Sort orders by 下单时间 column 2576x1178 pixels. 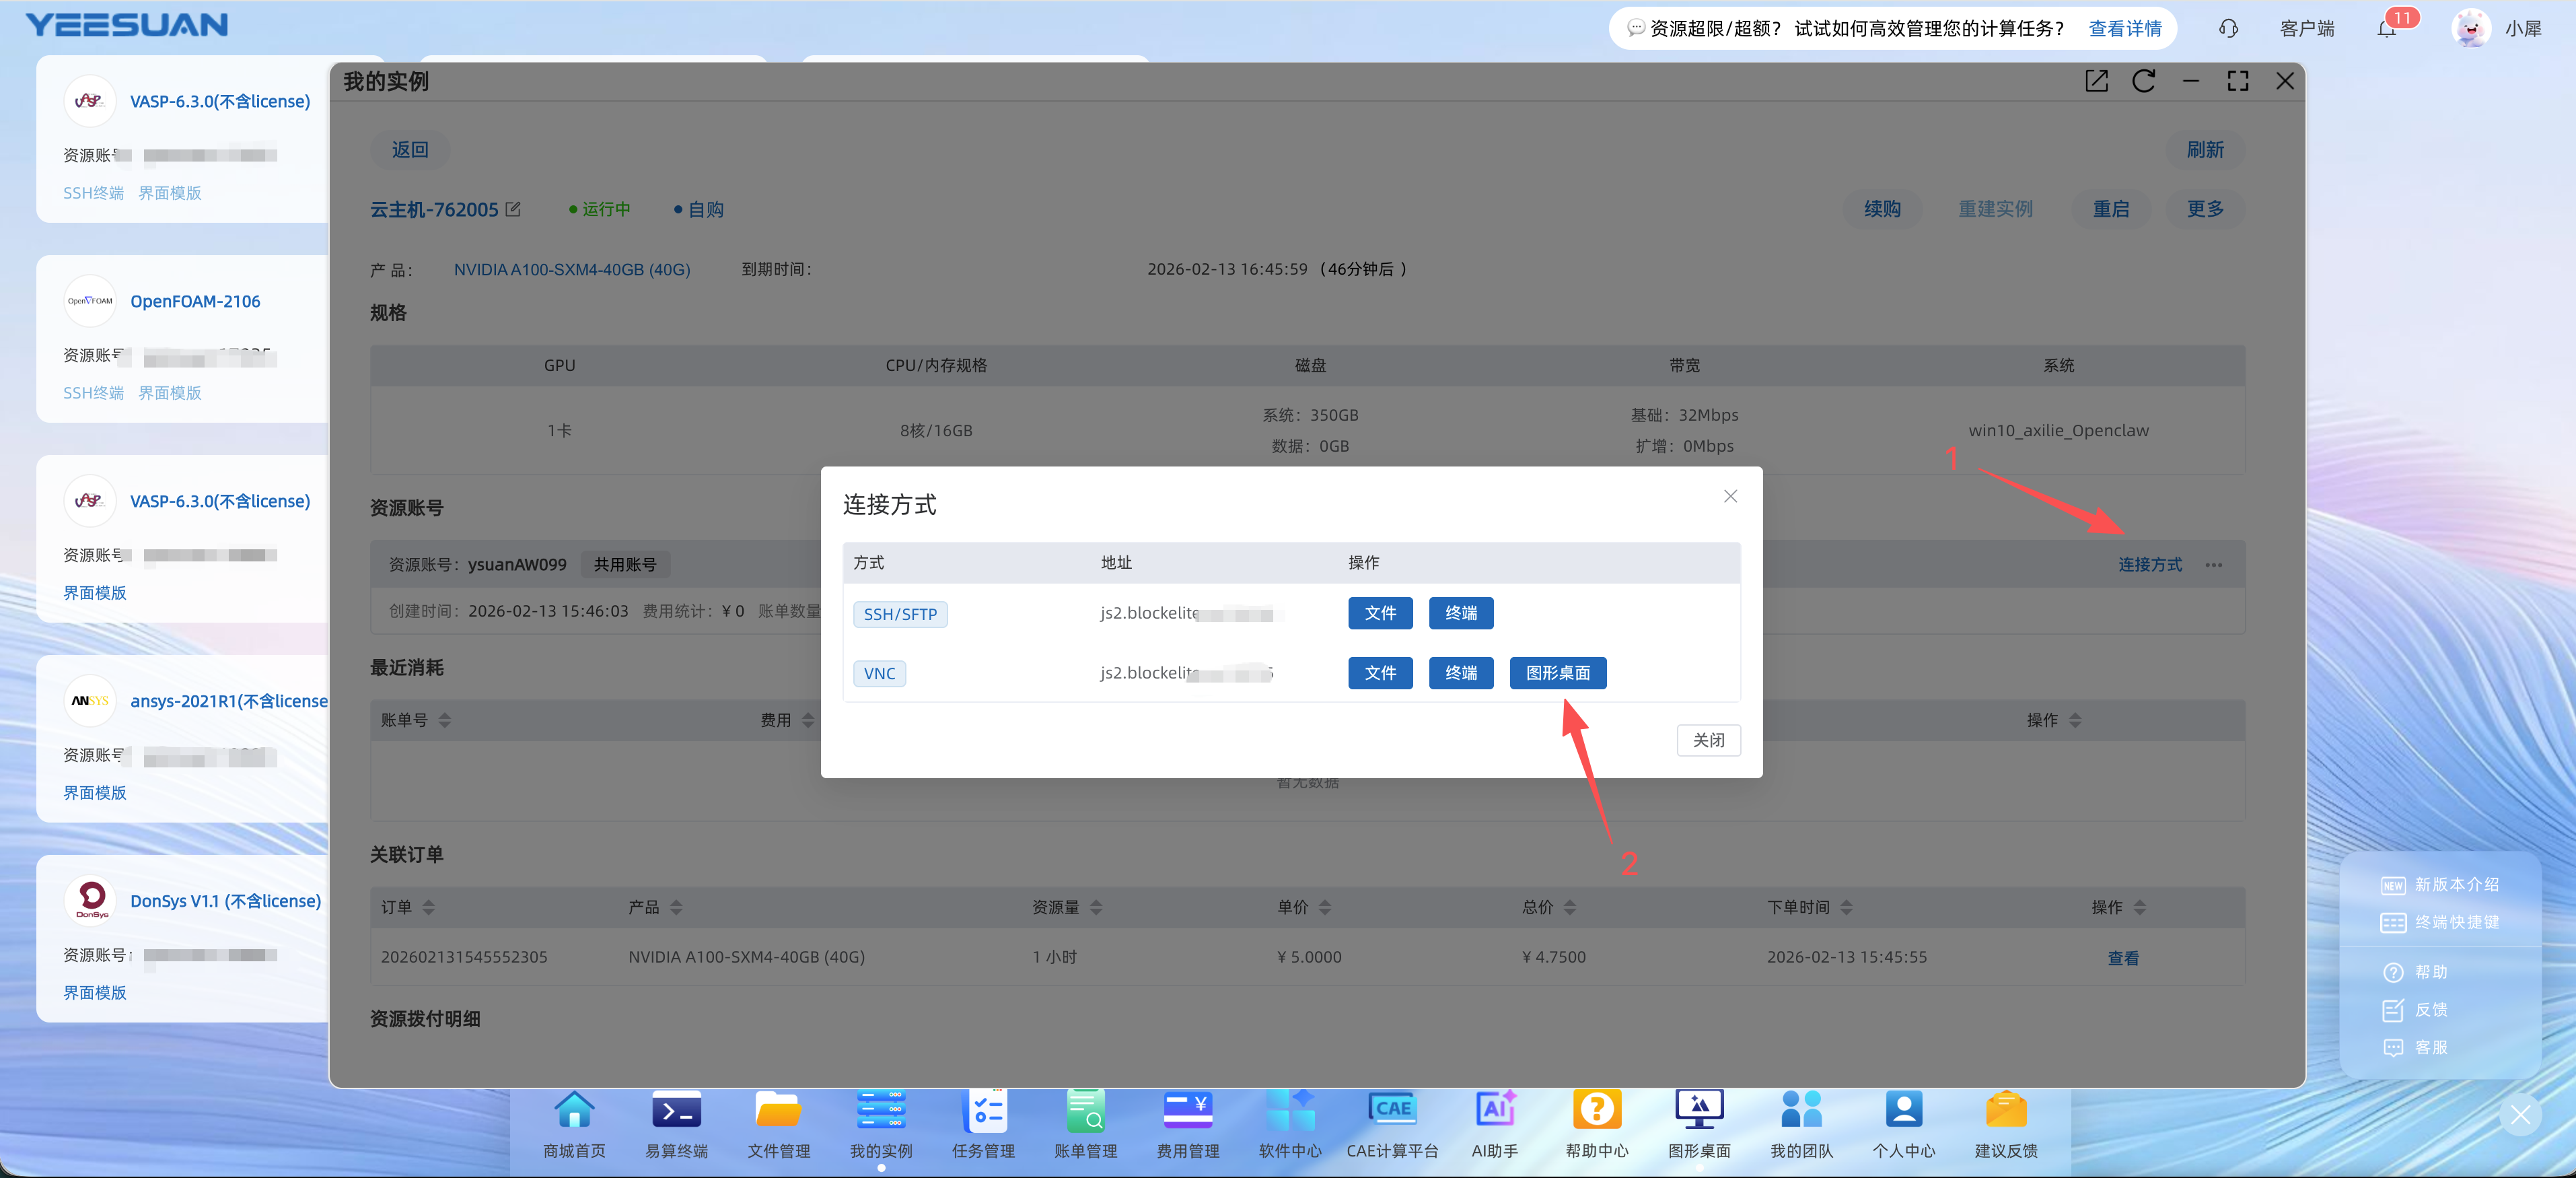(x=1846, y=907)
